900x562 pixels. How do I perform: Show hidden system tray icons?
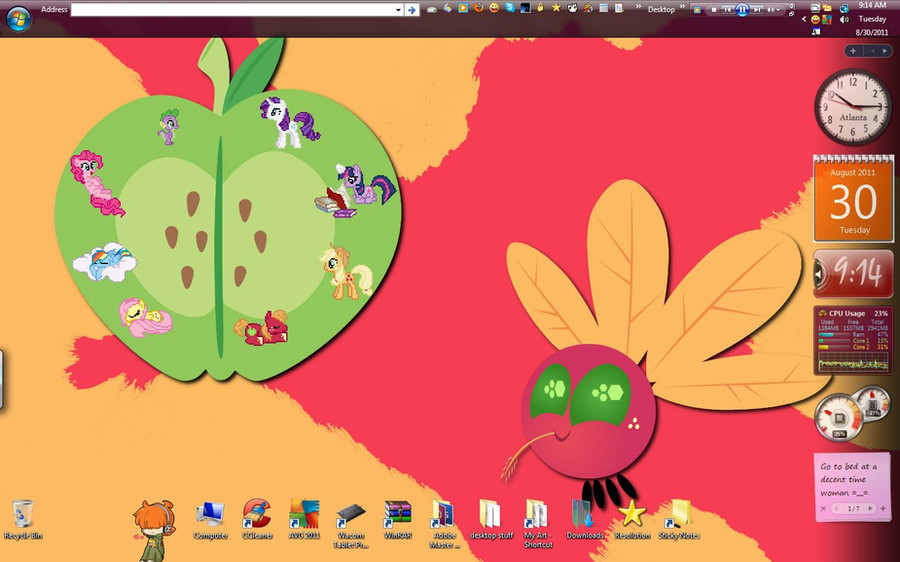pyautogui.click(x=804, y=19)
